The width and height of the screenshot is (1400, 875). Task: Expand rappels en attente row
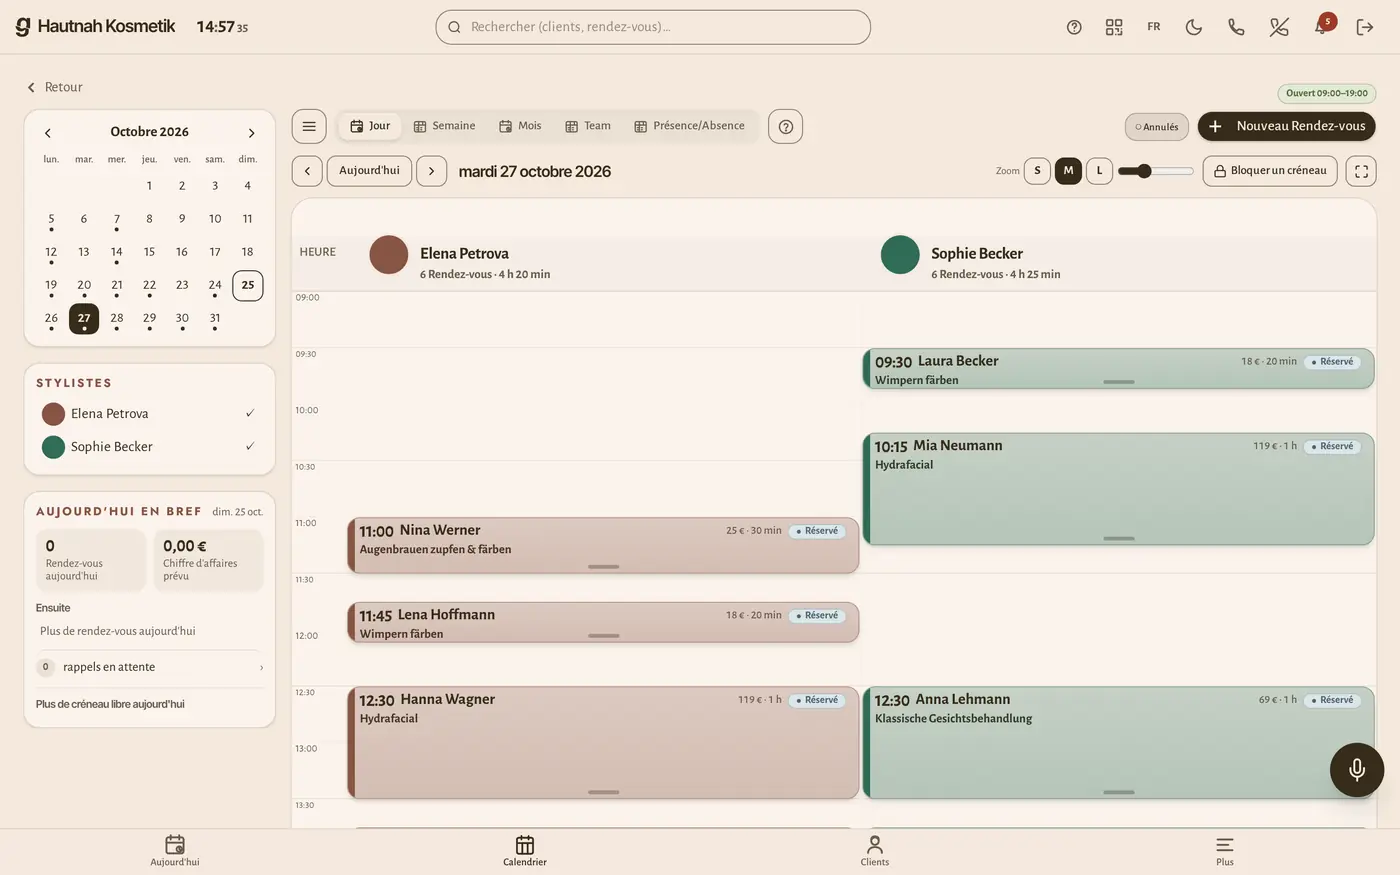point(150,667)
